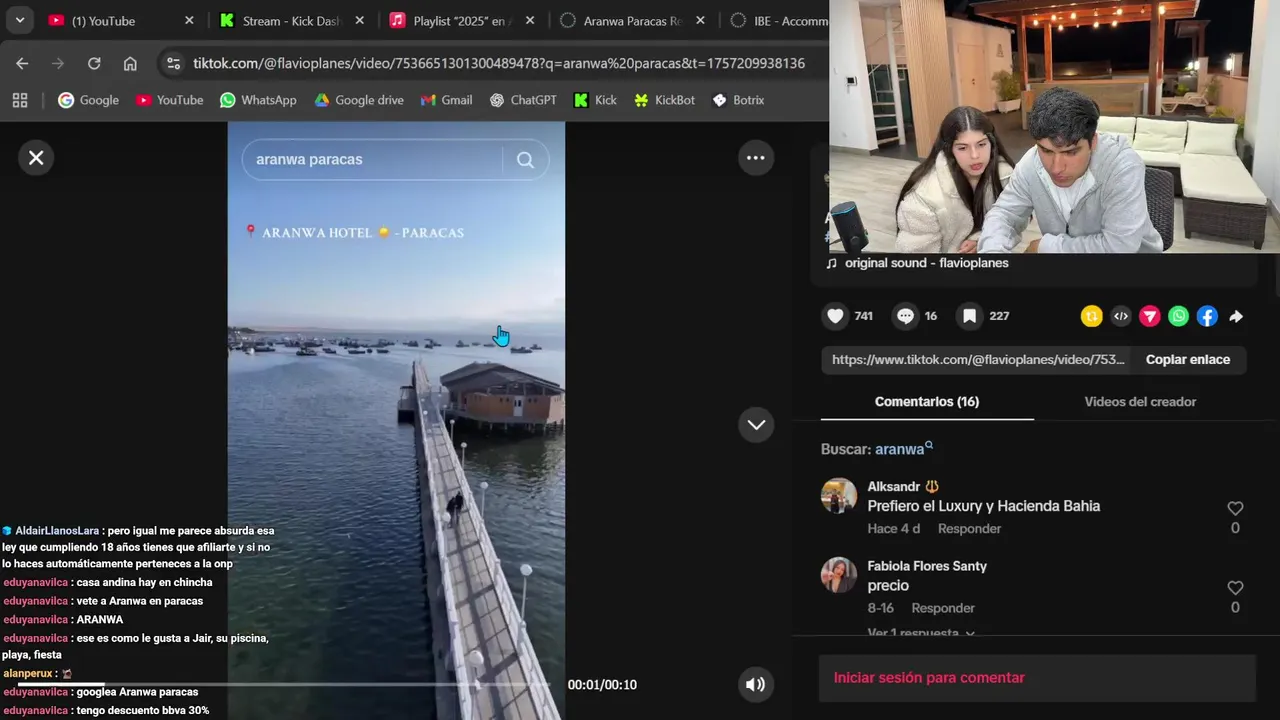The height and width of the screenshot is (720, 1280).
Task: Close the (1) YouTube tab
Action: pos(189,21)
